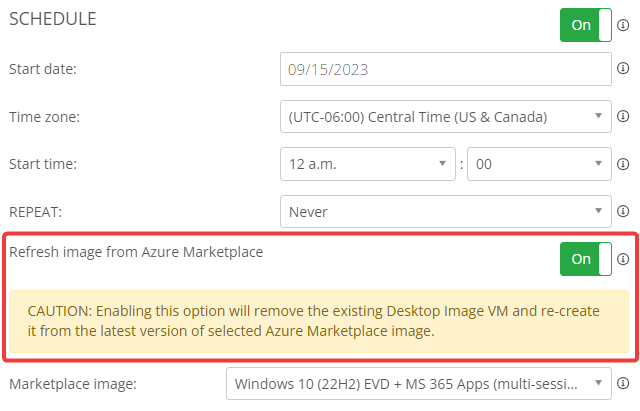The image size is (640, 411).
Task: Click the SCHEDULE section heading
Action: click(x=52, y=19)
